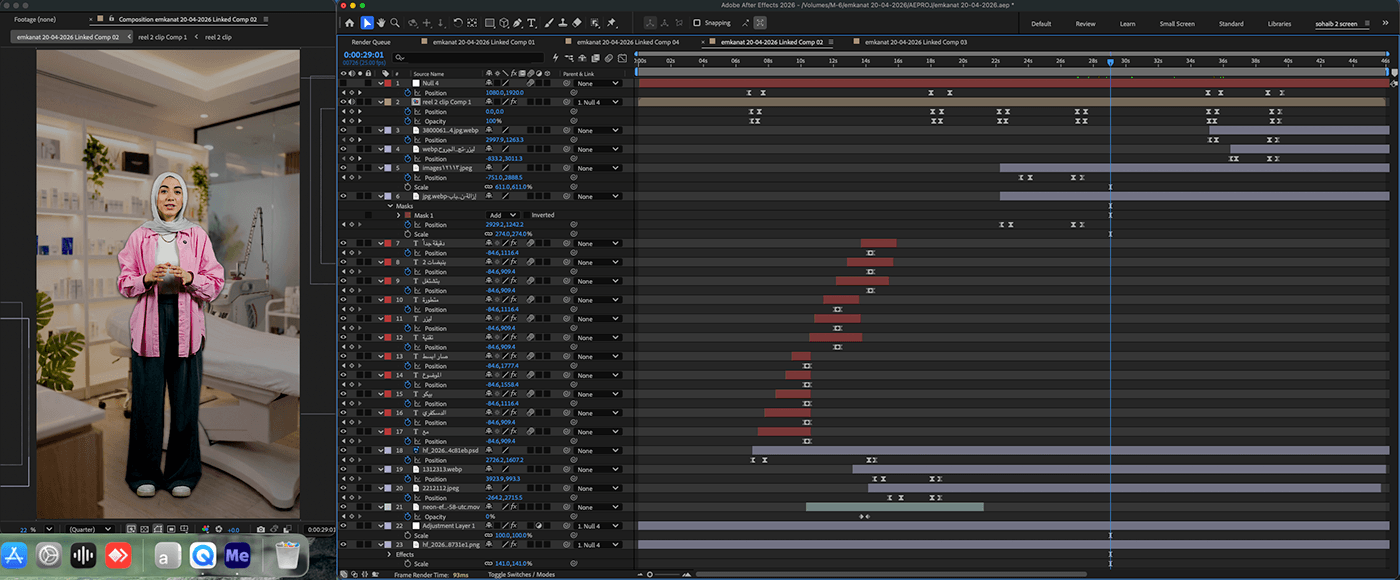The width and height of the screenshot is (1400, 580).
Task: Select the Selection (arrow) tool
Action: tap(367, 23)
